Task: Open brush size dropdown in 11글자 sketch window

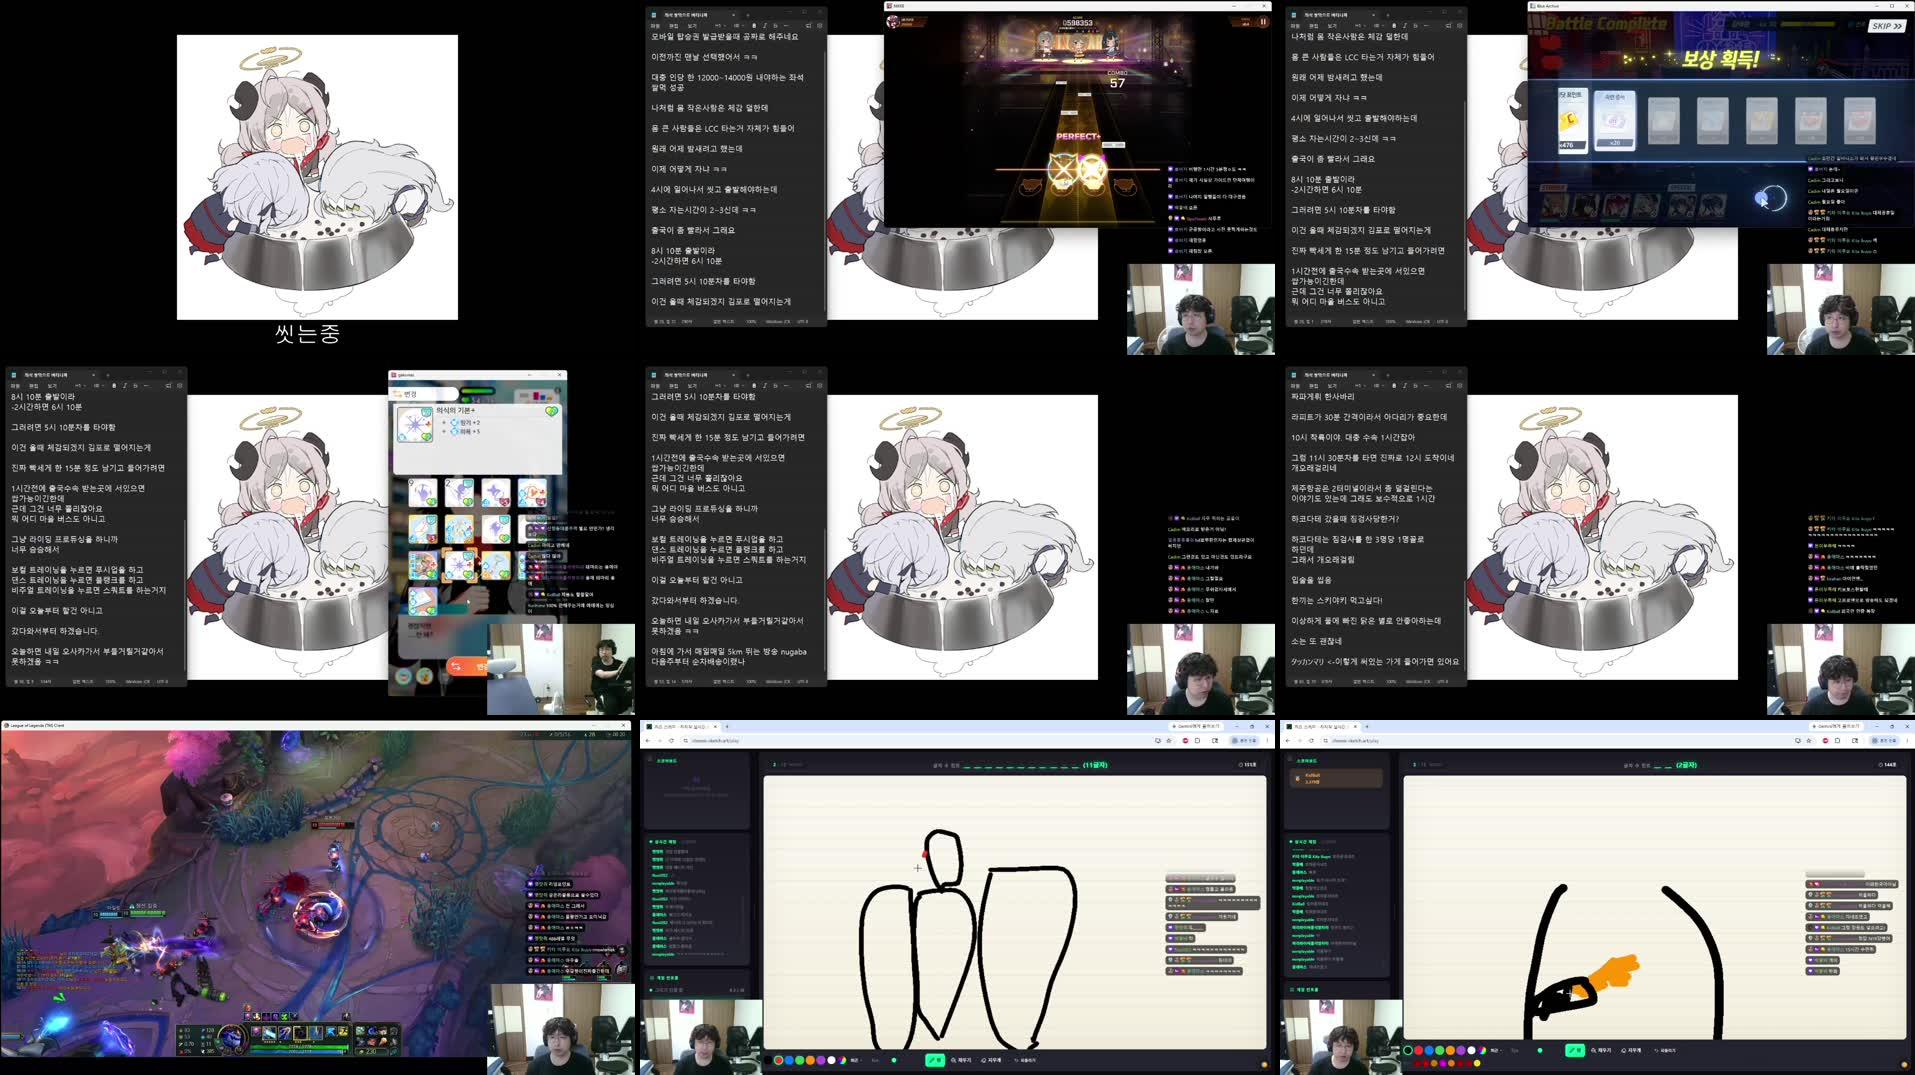Action: coord(855,1060)
